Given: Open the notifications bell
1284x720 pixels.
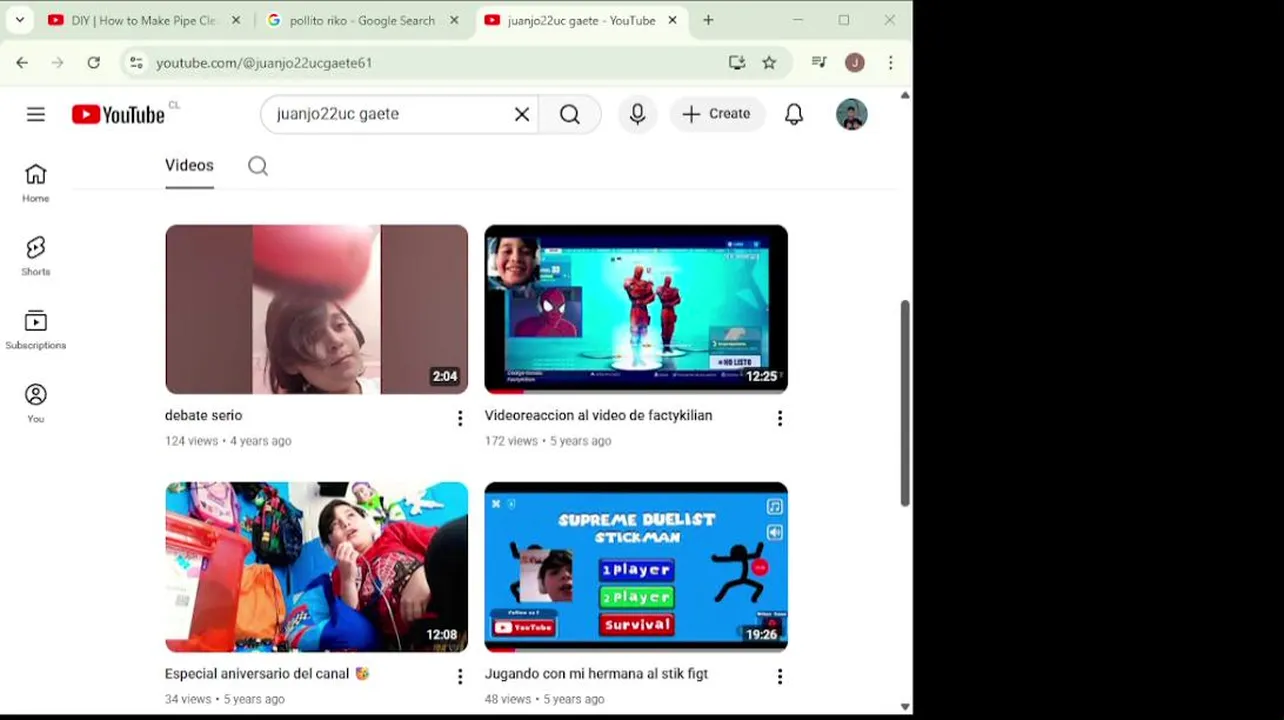Looking at the screenshot, I should [794, 114].
